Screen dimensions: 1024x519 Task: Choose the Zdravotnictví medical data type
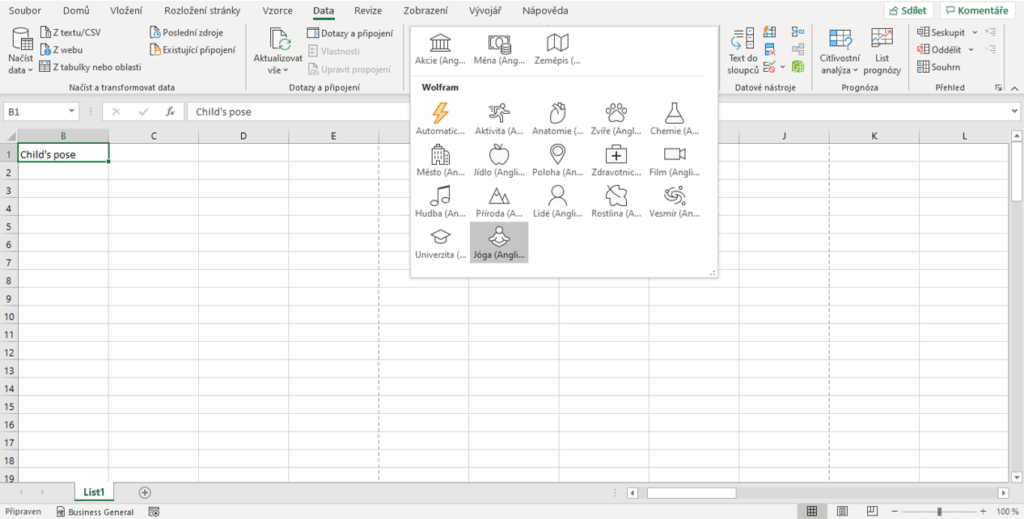(x=616, y=160)
